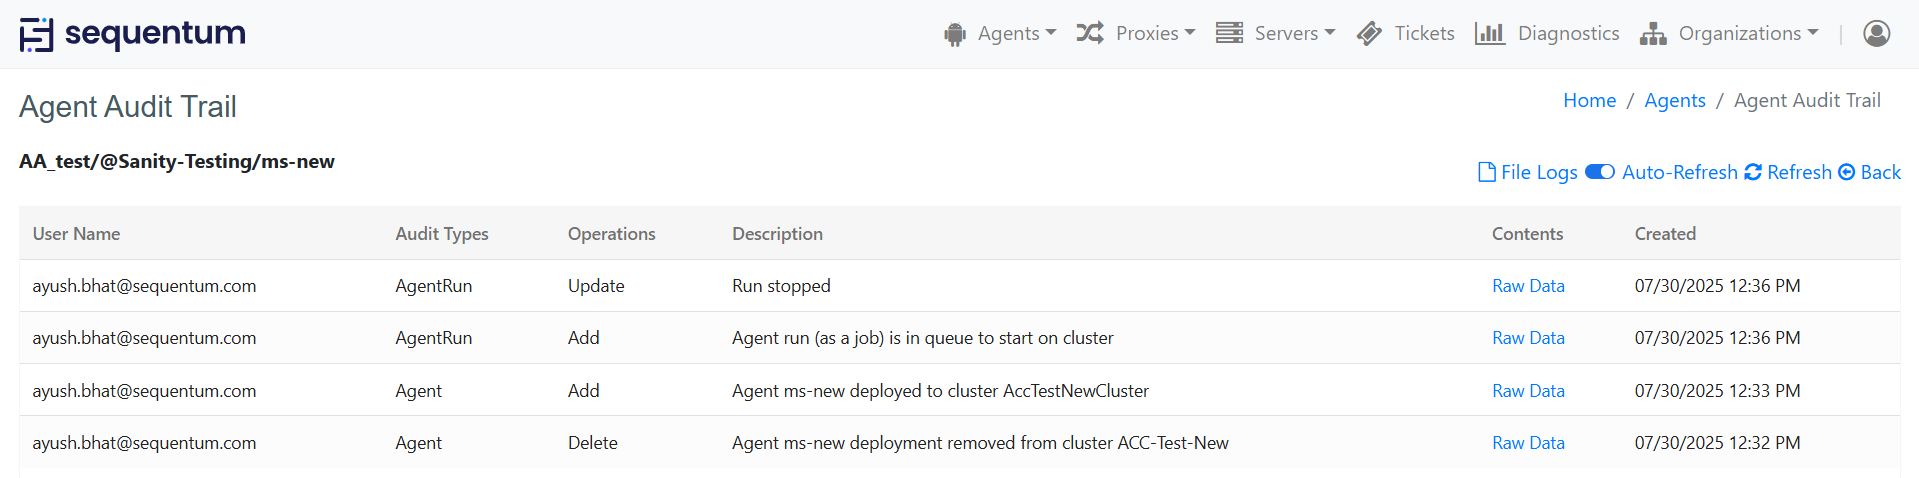Navigate to Home breadcrumb link

coord(1589,100)
